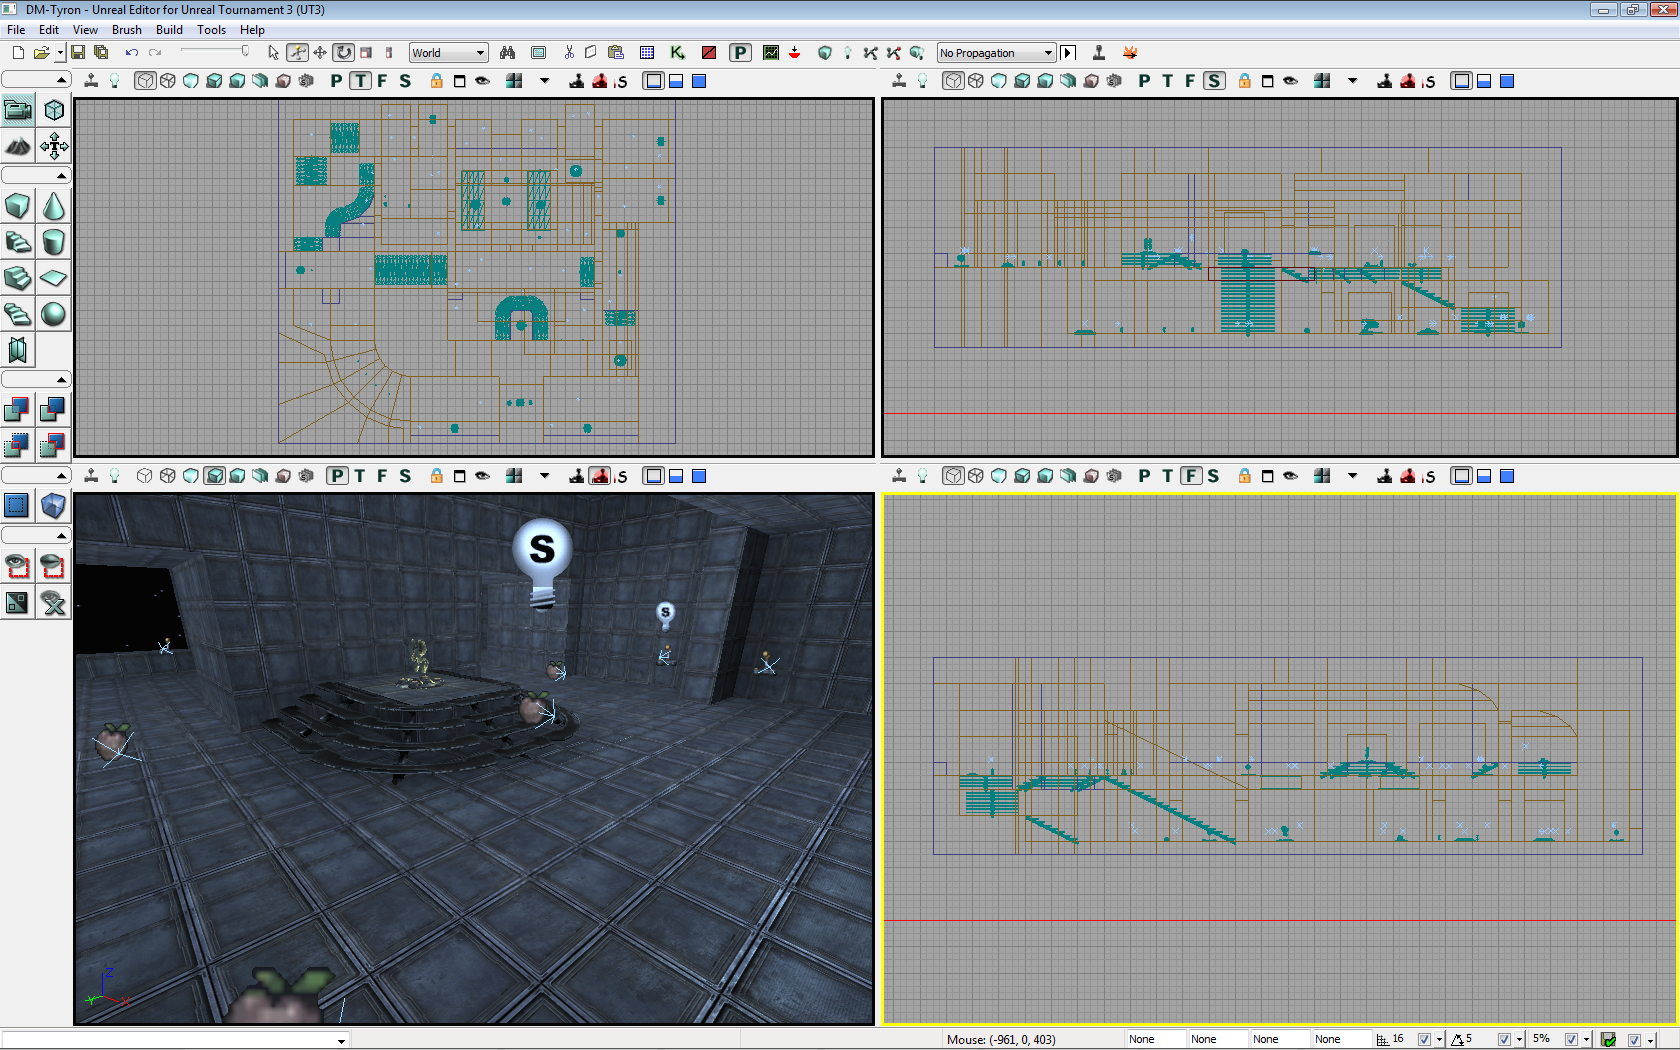
Task: Click the CSG Subtract tool
Action: tap(54, 409)
